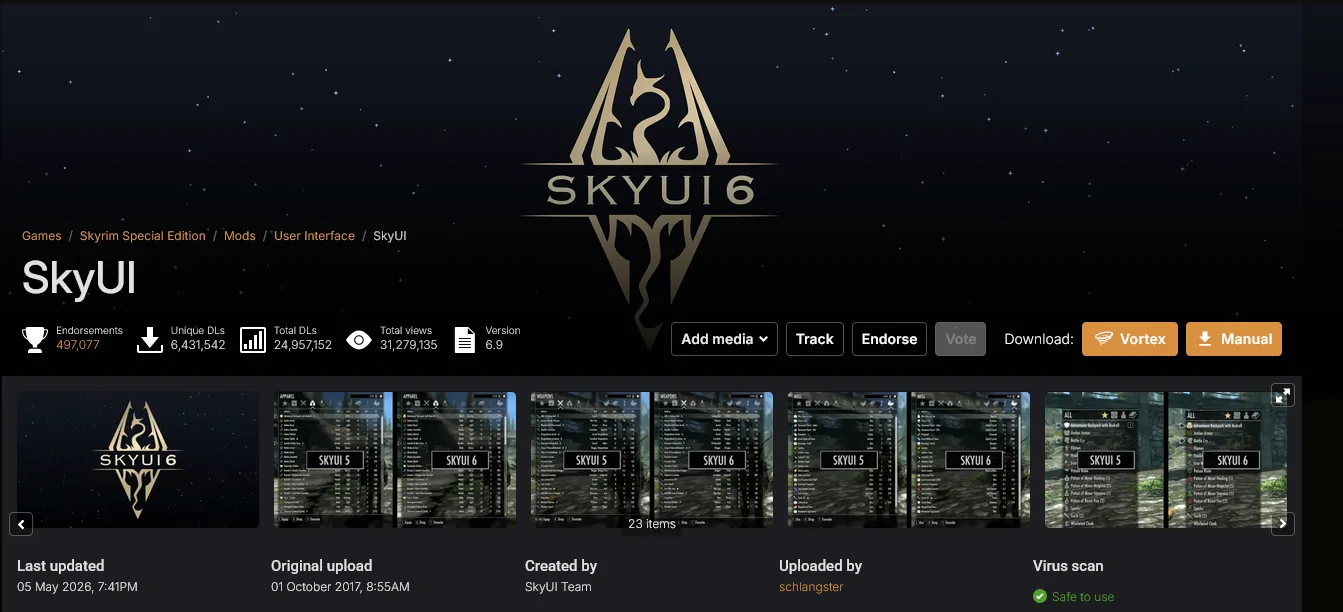
Task: Click the Version document icon
Action: (x=465, y=339)
